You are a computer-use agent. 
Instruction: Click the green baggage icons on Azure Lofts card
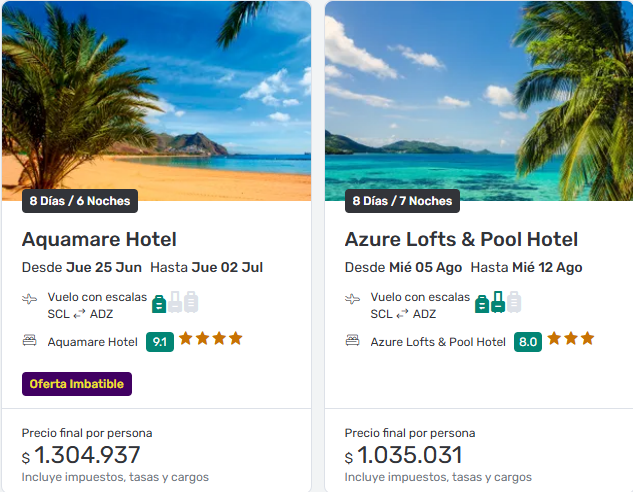click(x=498, y=302)
